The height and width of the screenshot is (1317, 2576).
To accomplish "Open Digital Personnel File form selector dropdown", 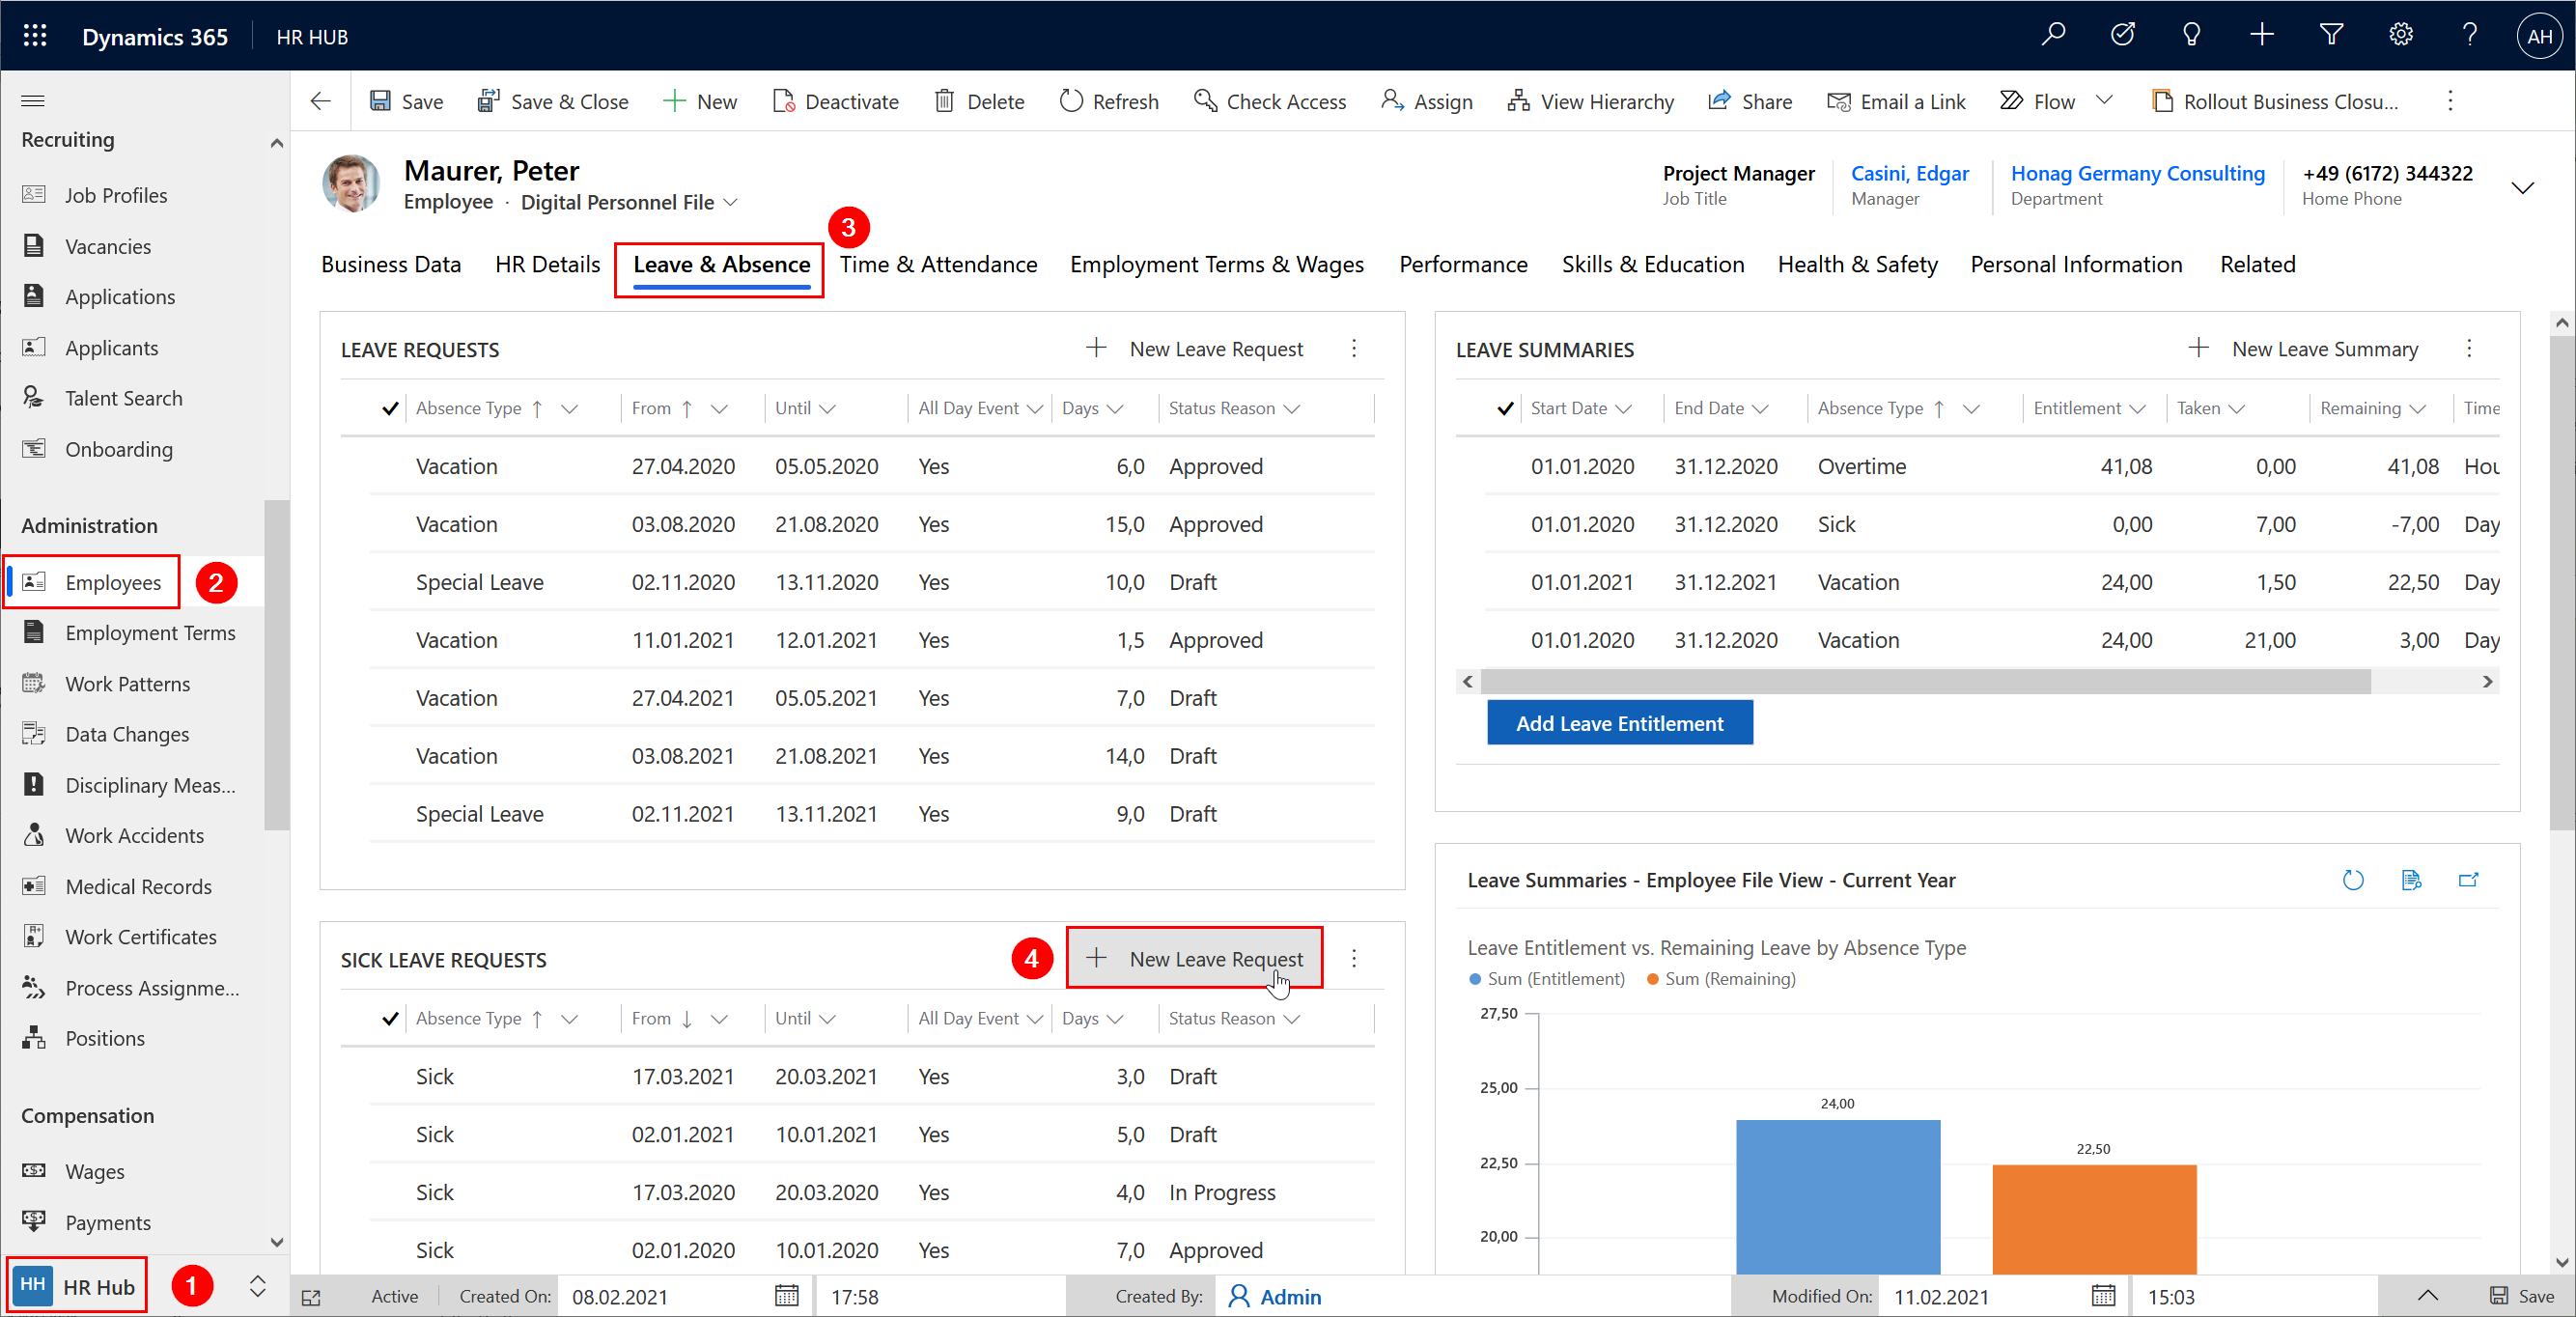I will [731, 202].
